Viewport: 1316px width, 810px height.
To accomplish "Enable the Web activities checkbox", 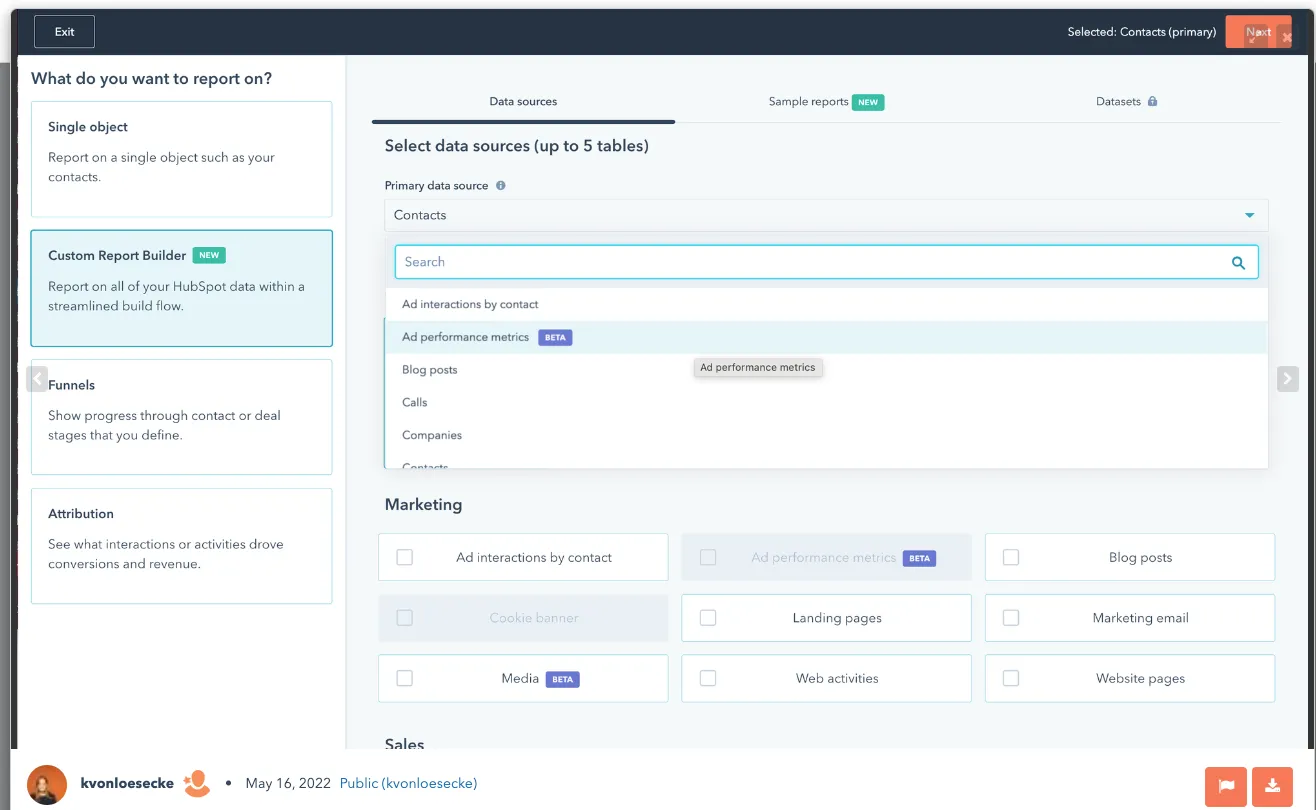I will pos(708,678).
